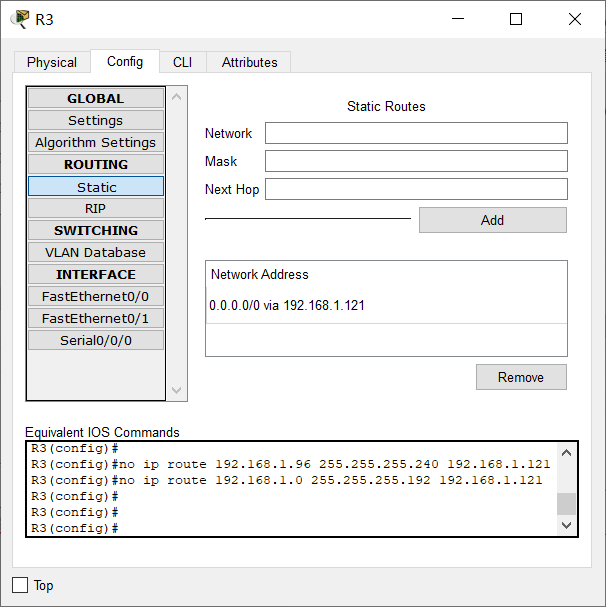The image size is (606, 607).
Task: Click the Packet Tracer R3 window icon
Action: tap(20, 19)
